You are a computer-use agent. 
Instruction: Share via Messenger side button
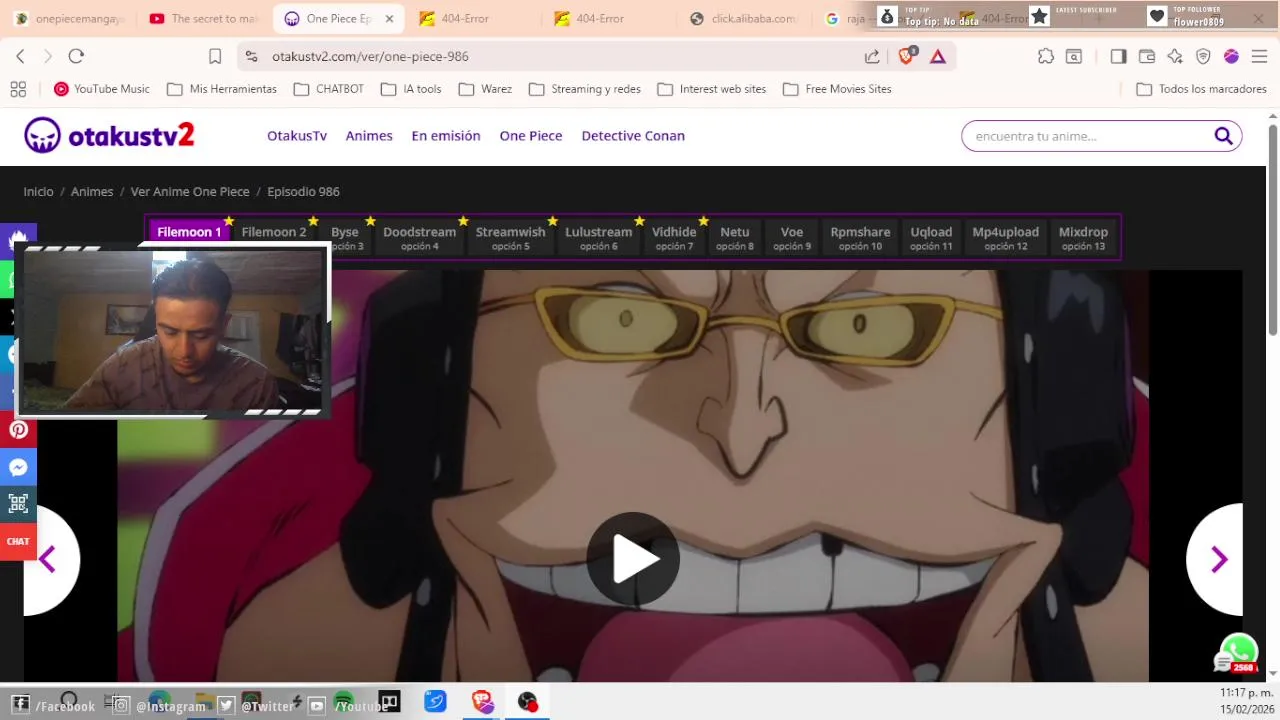click(18, 467)
